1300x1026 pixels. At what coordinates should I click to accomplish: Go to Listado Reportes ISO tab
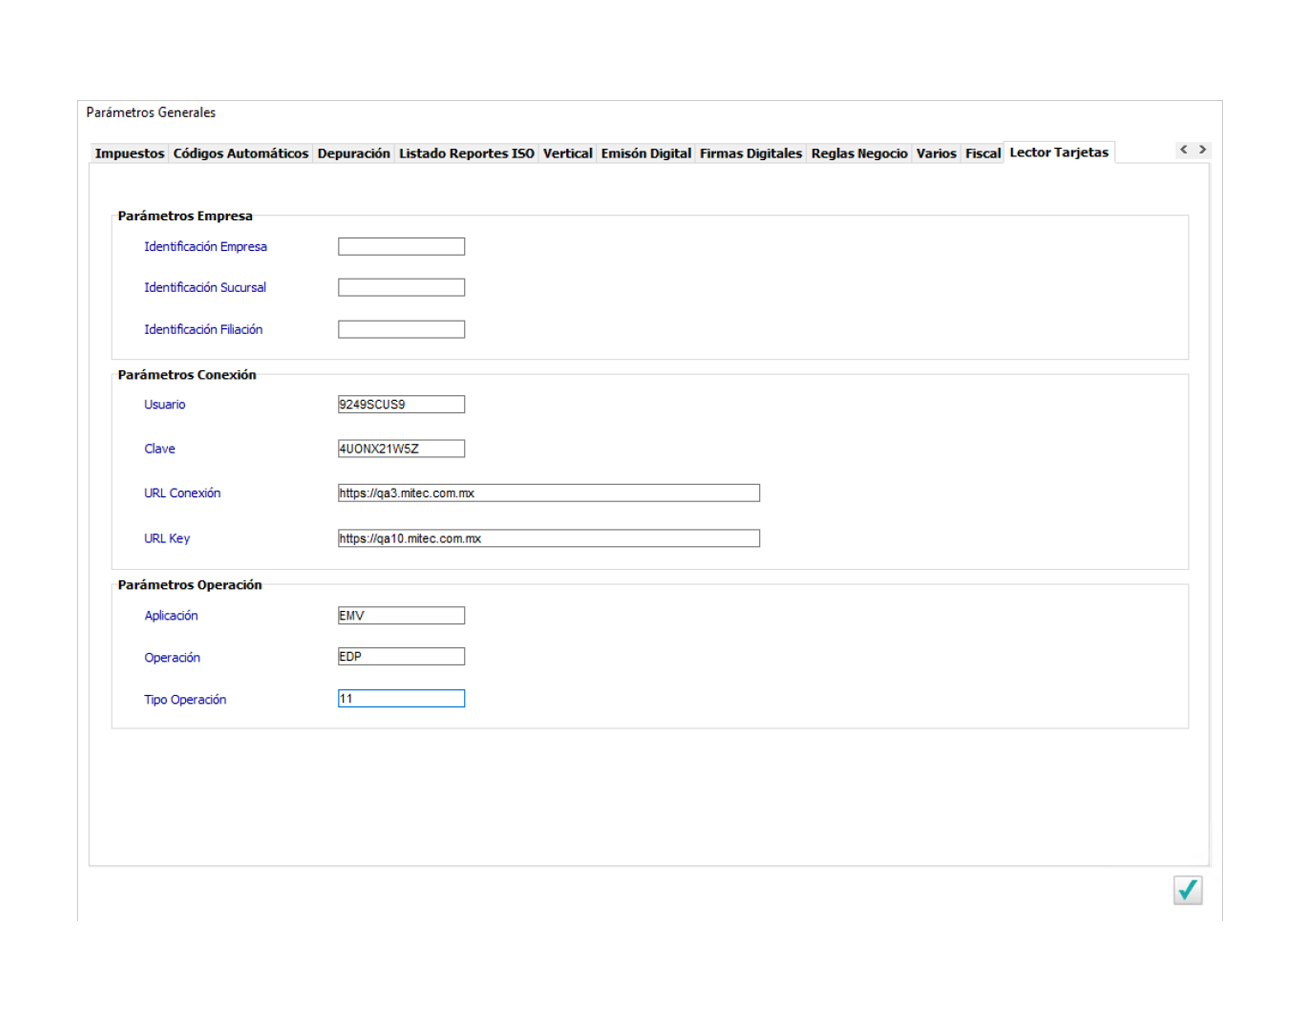tap(466, 154)
